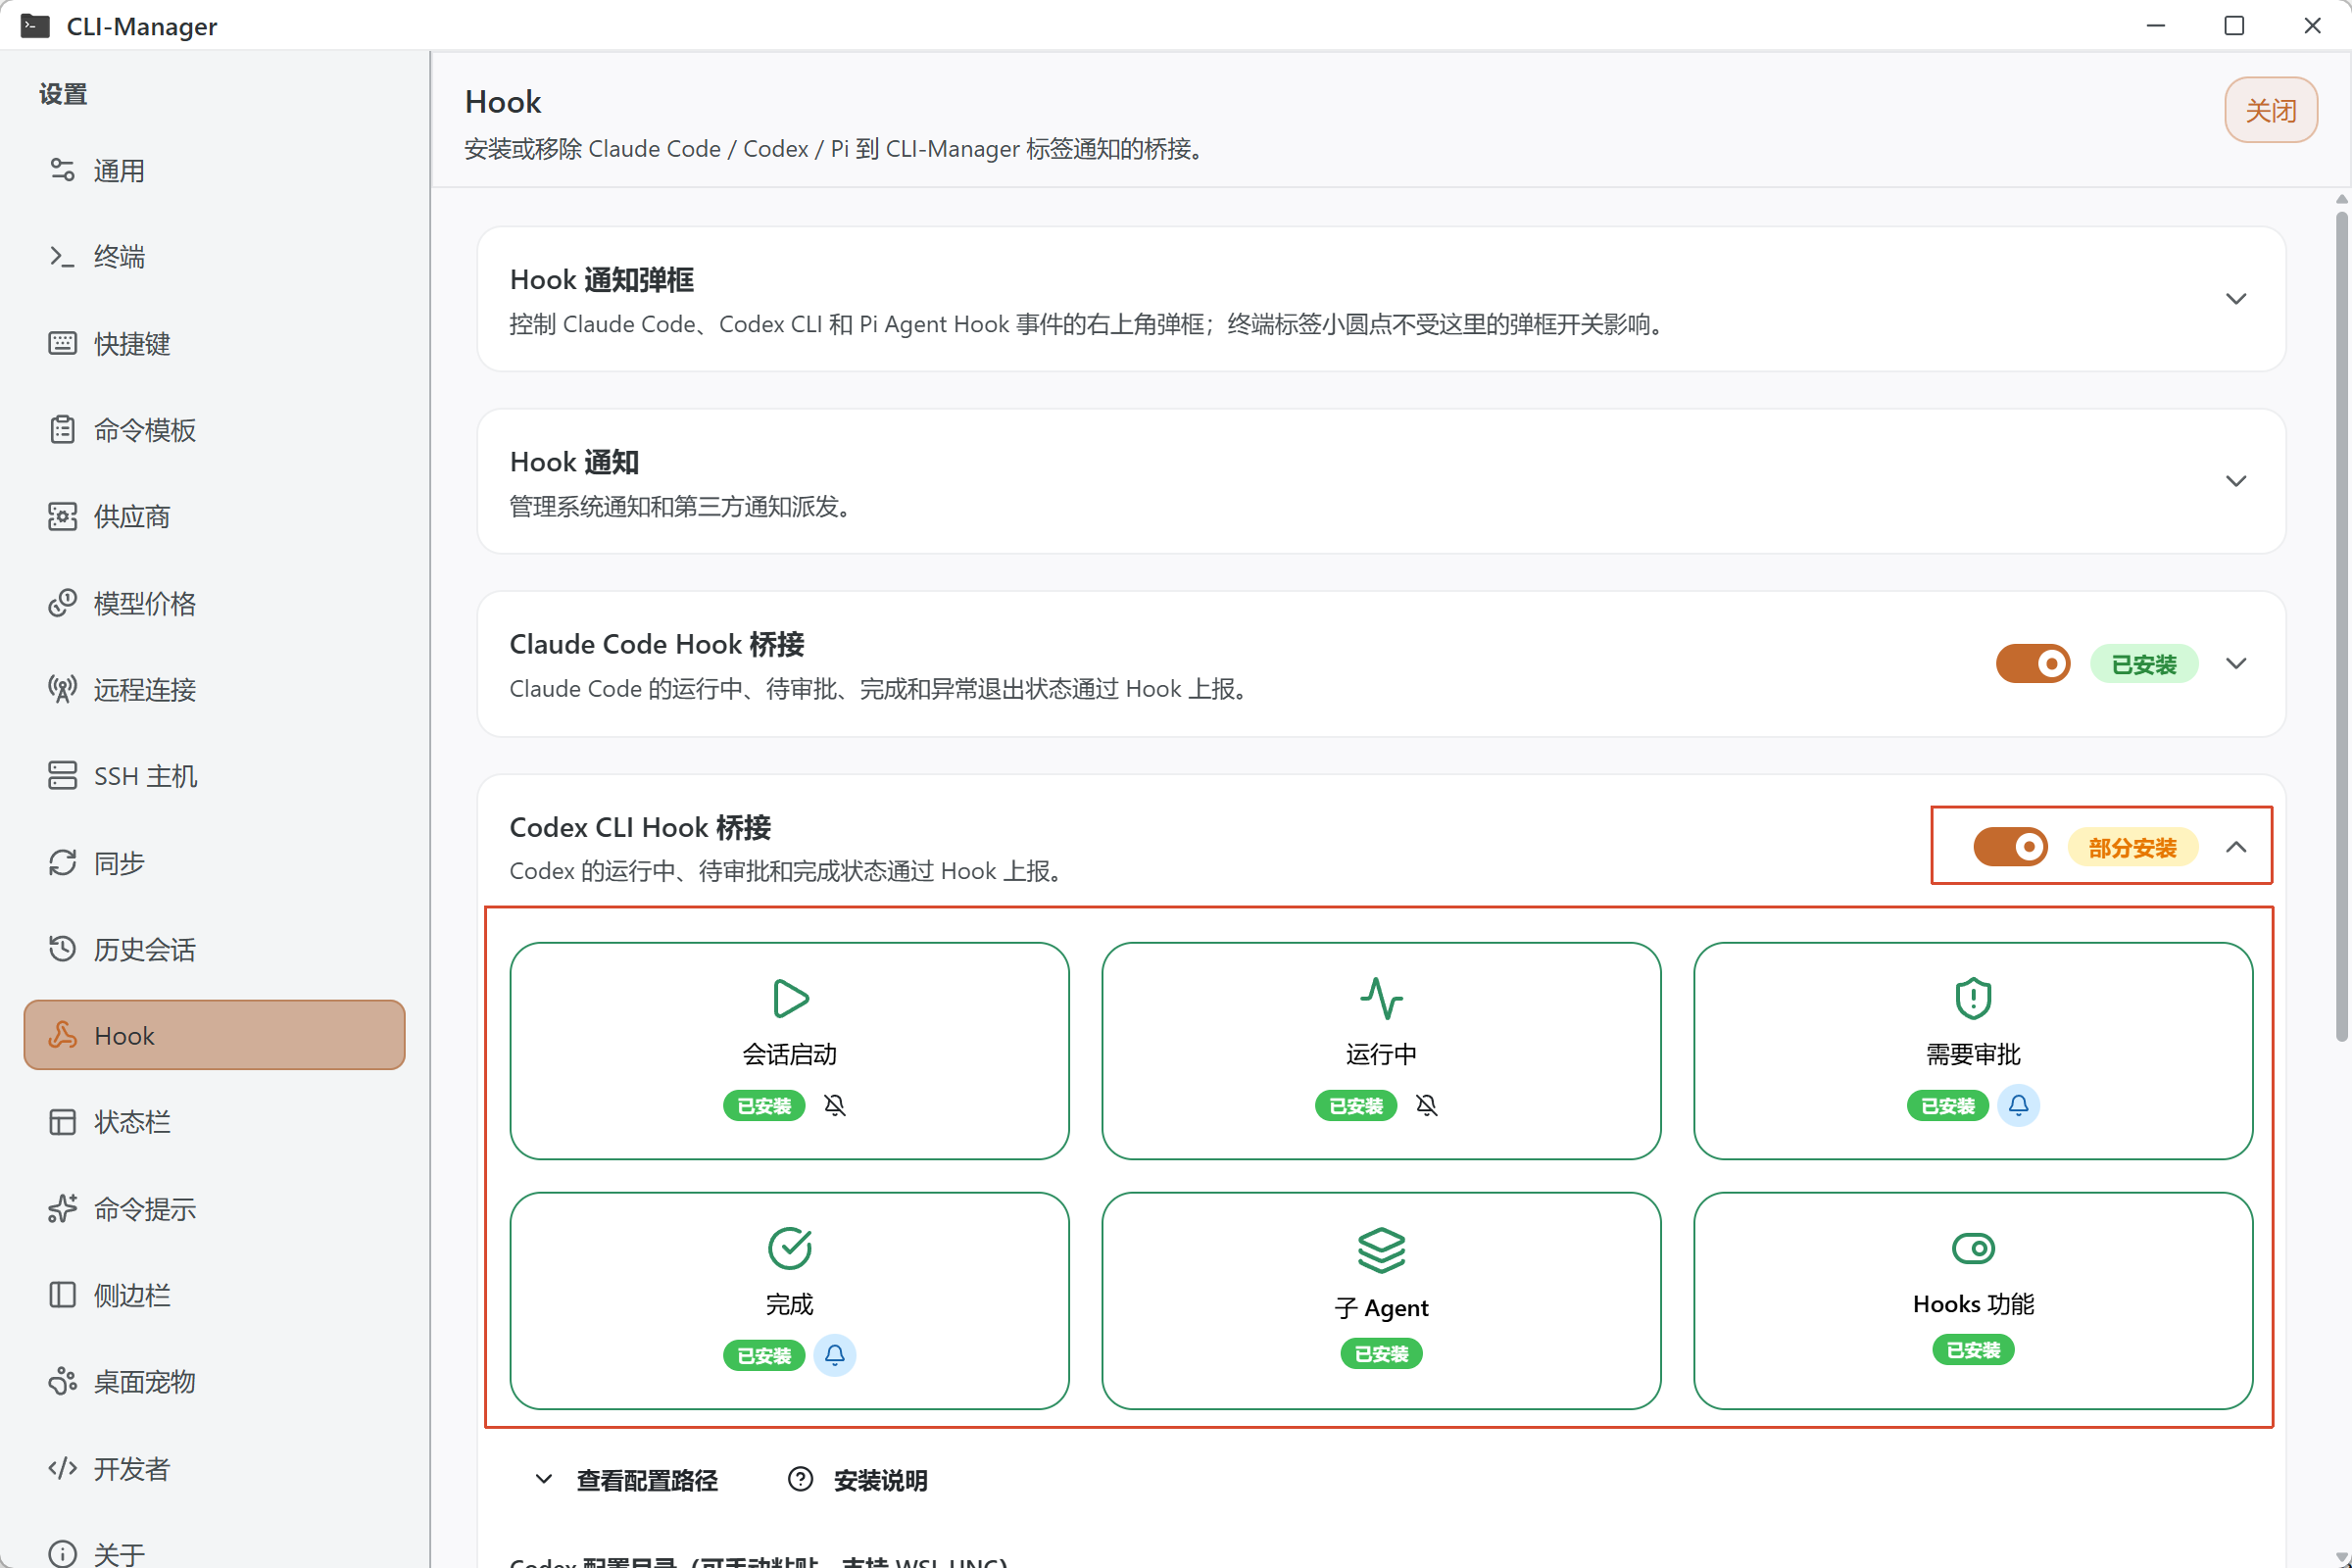
Task: Enable notification bell for 运行中
Action: (1426, 1105)
